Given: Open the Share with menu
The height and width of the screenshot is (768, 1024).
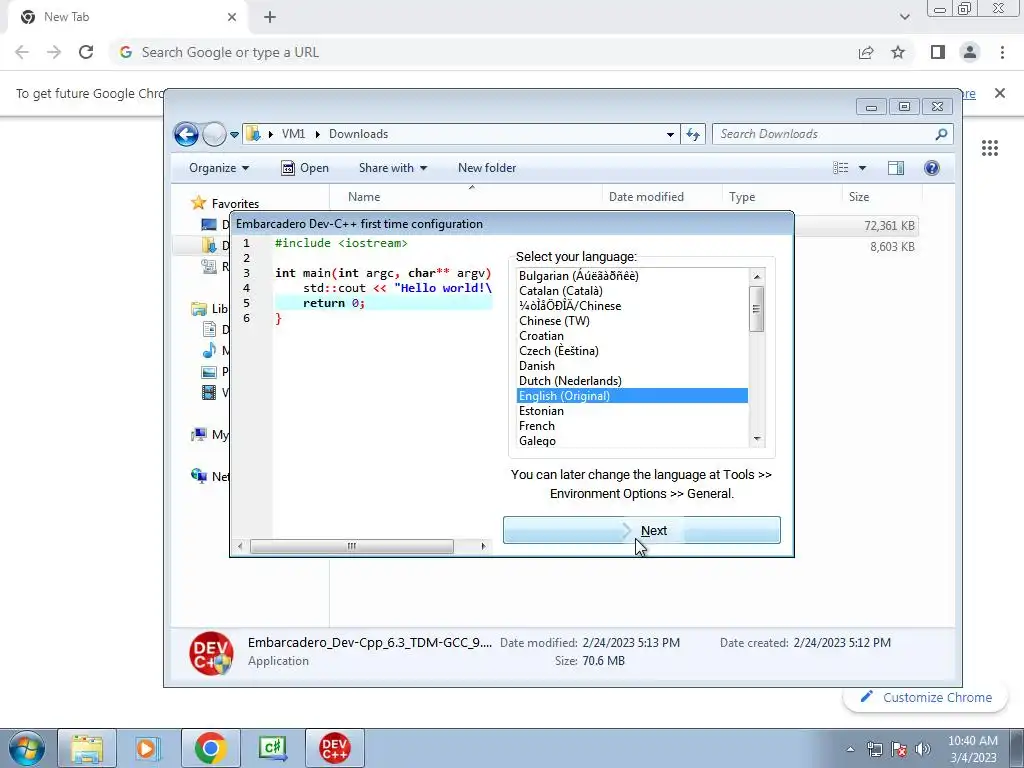Looking at the screenshot, I should (x=392, y=168).
